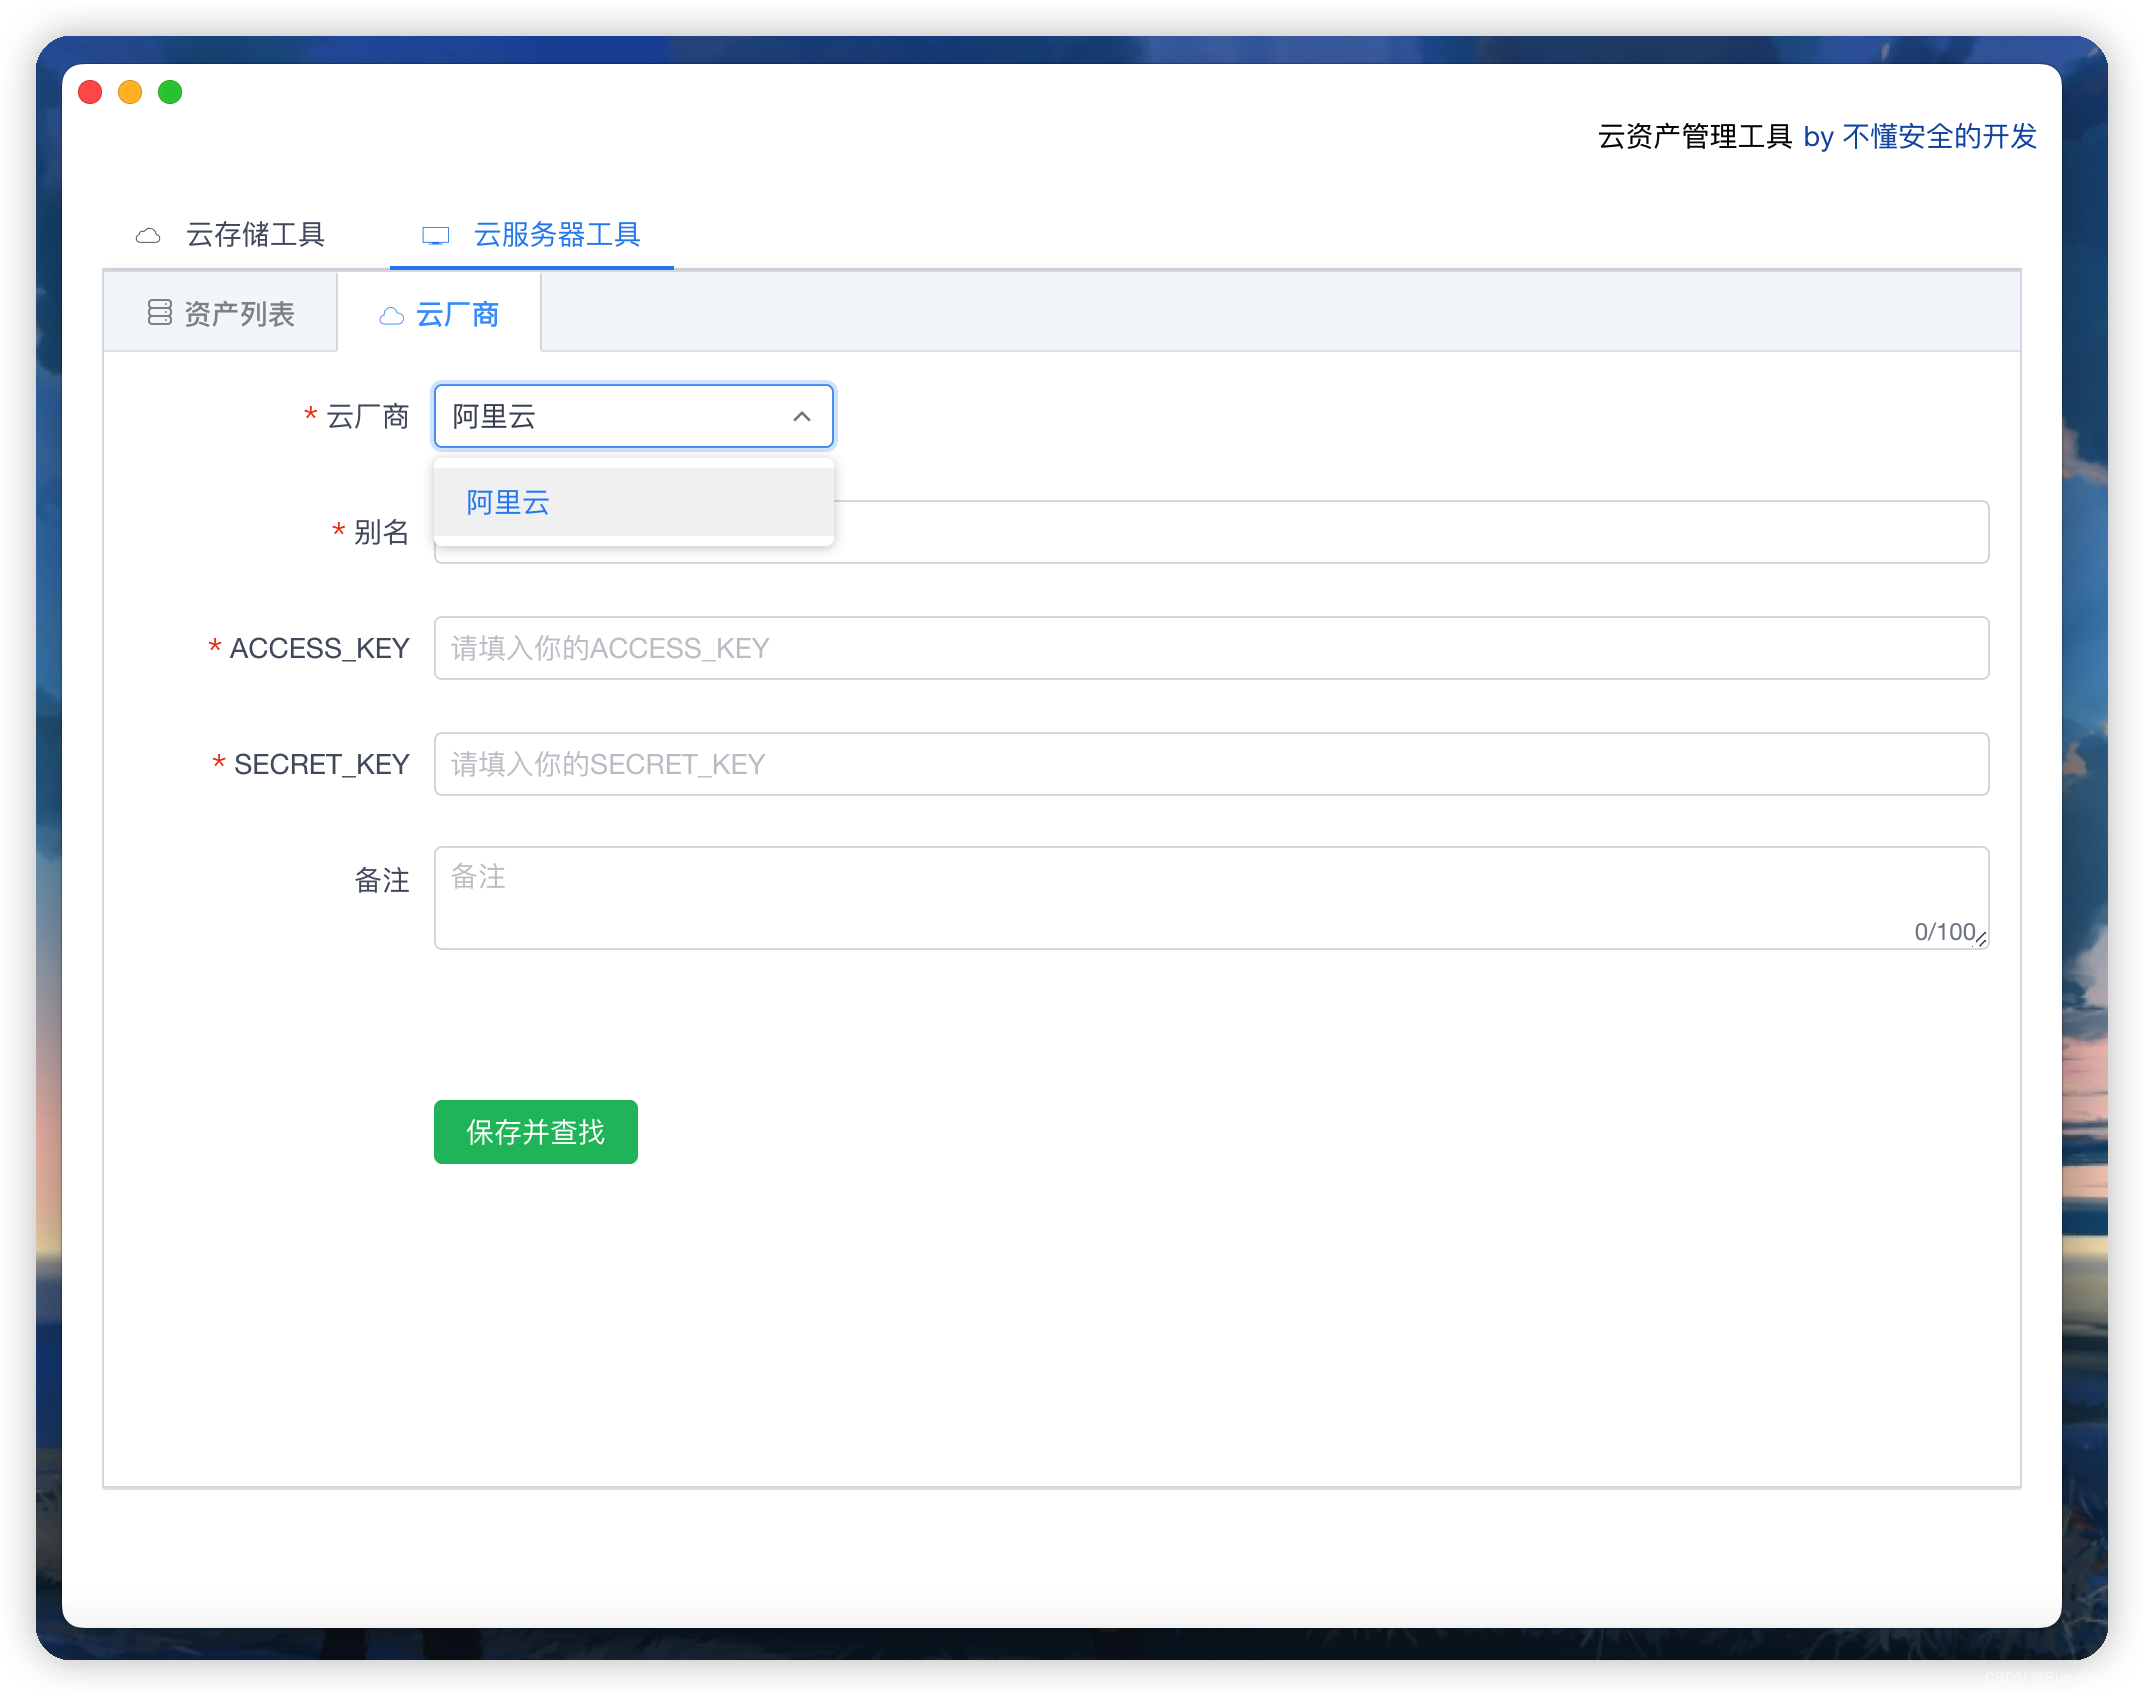
Task: Select the 云服务器工具 tab
Action: coord(556,235)
